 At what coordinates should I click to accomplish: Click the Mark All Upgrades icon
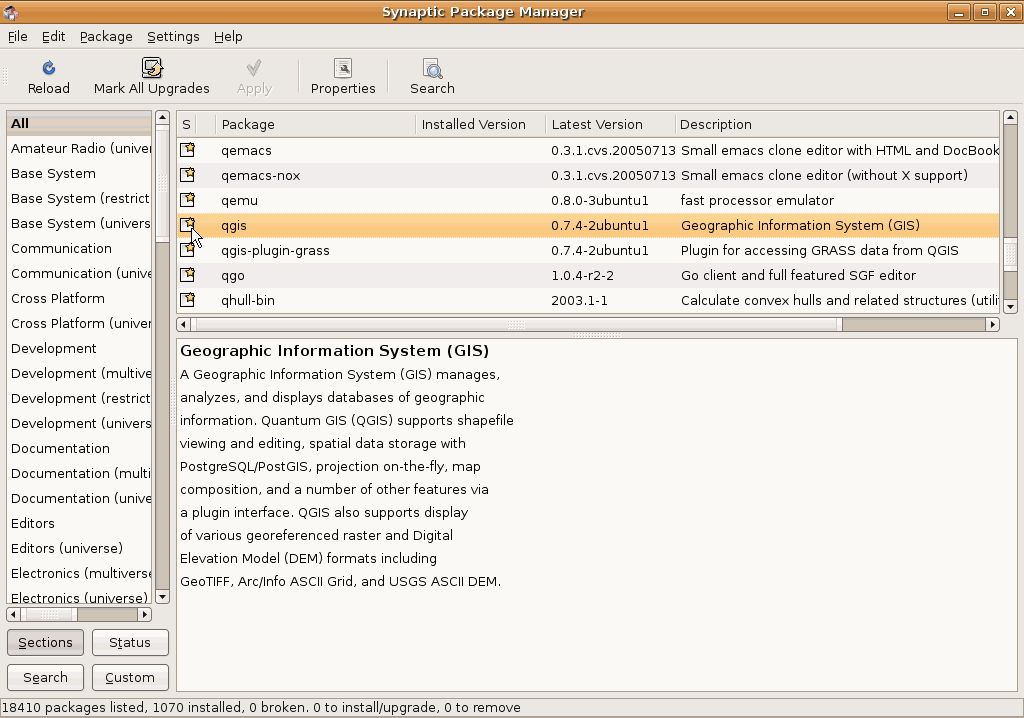point(152,68)
